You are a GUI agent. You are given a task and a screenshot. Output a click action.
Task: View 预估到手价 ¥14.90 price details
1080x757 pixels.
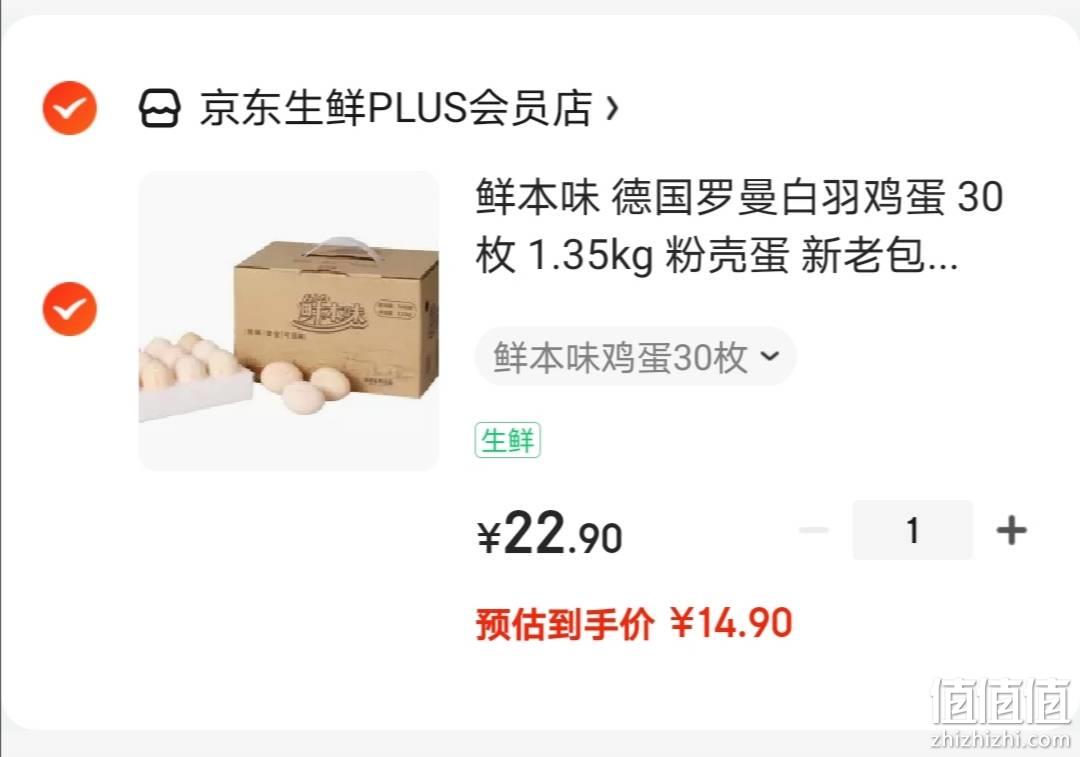[634, 624]
